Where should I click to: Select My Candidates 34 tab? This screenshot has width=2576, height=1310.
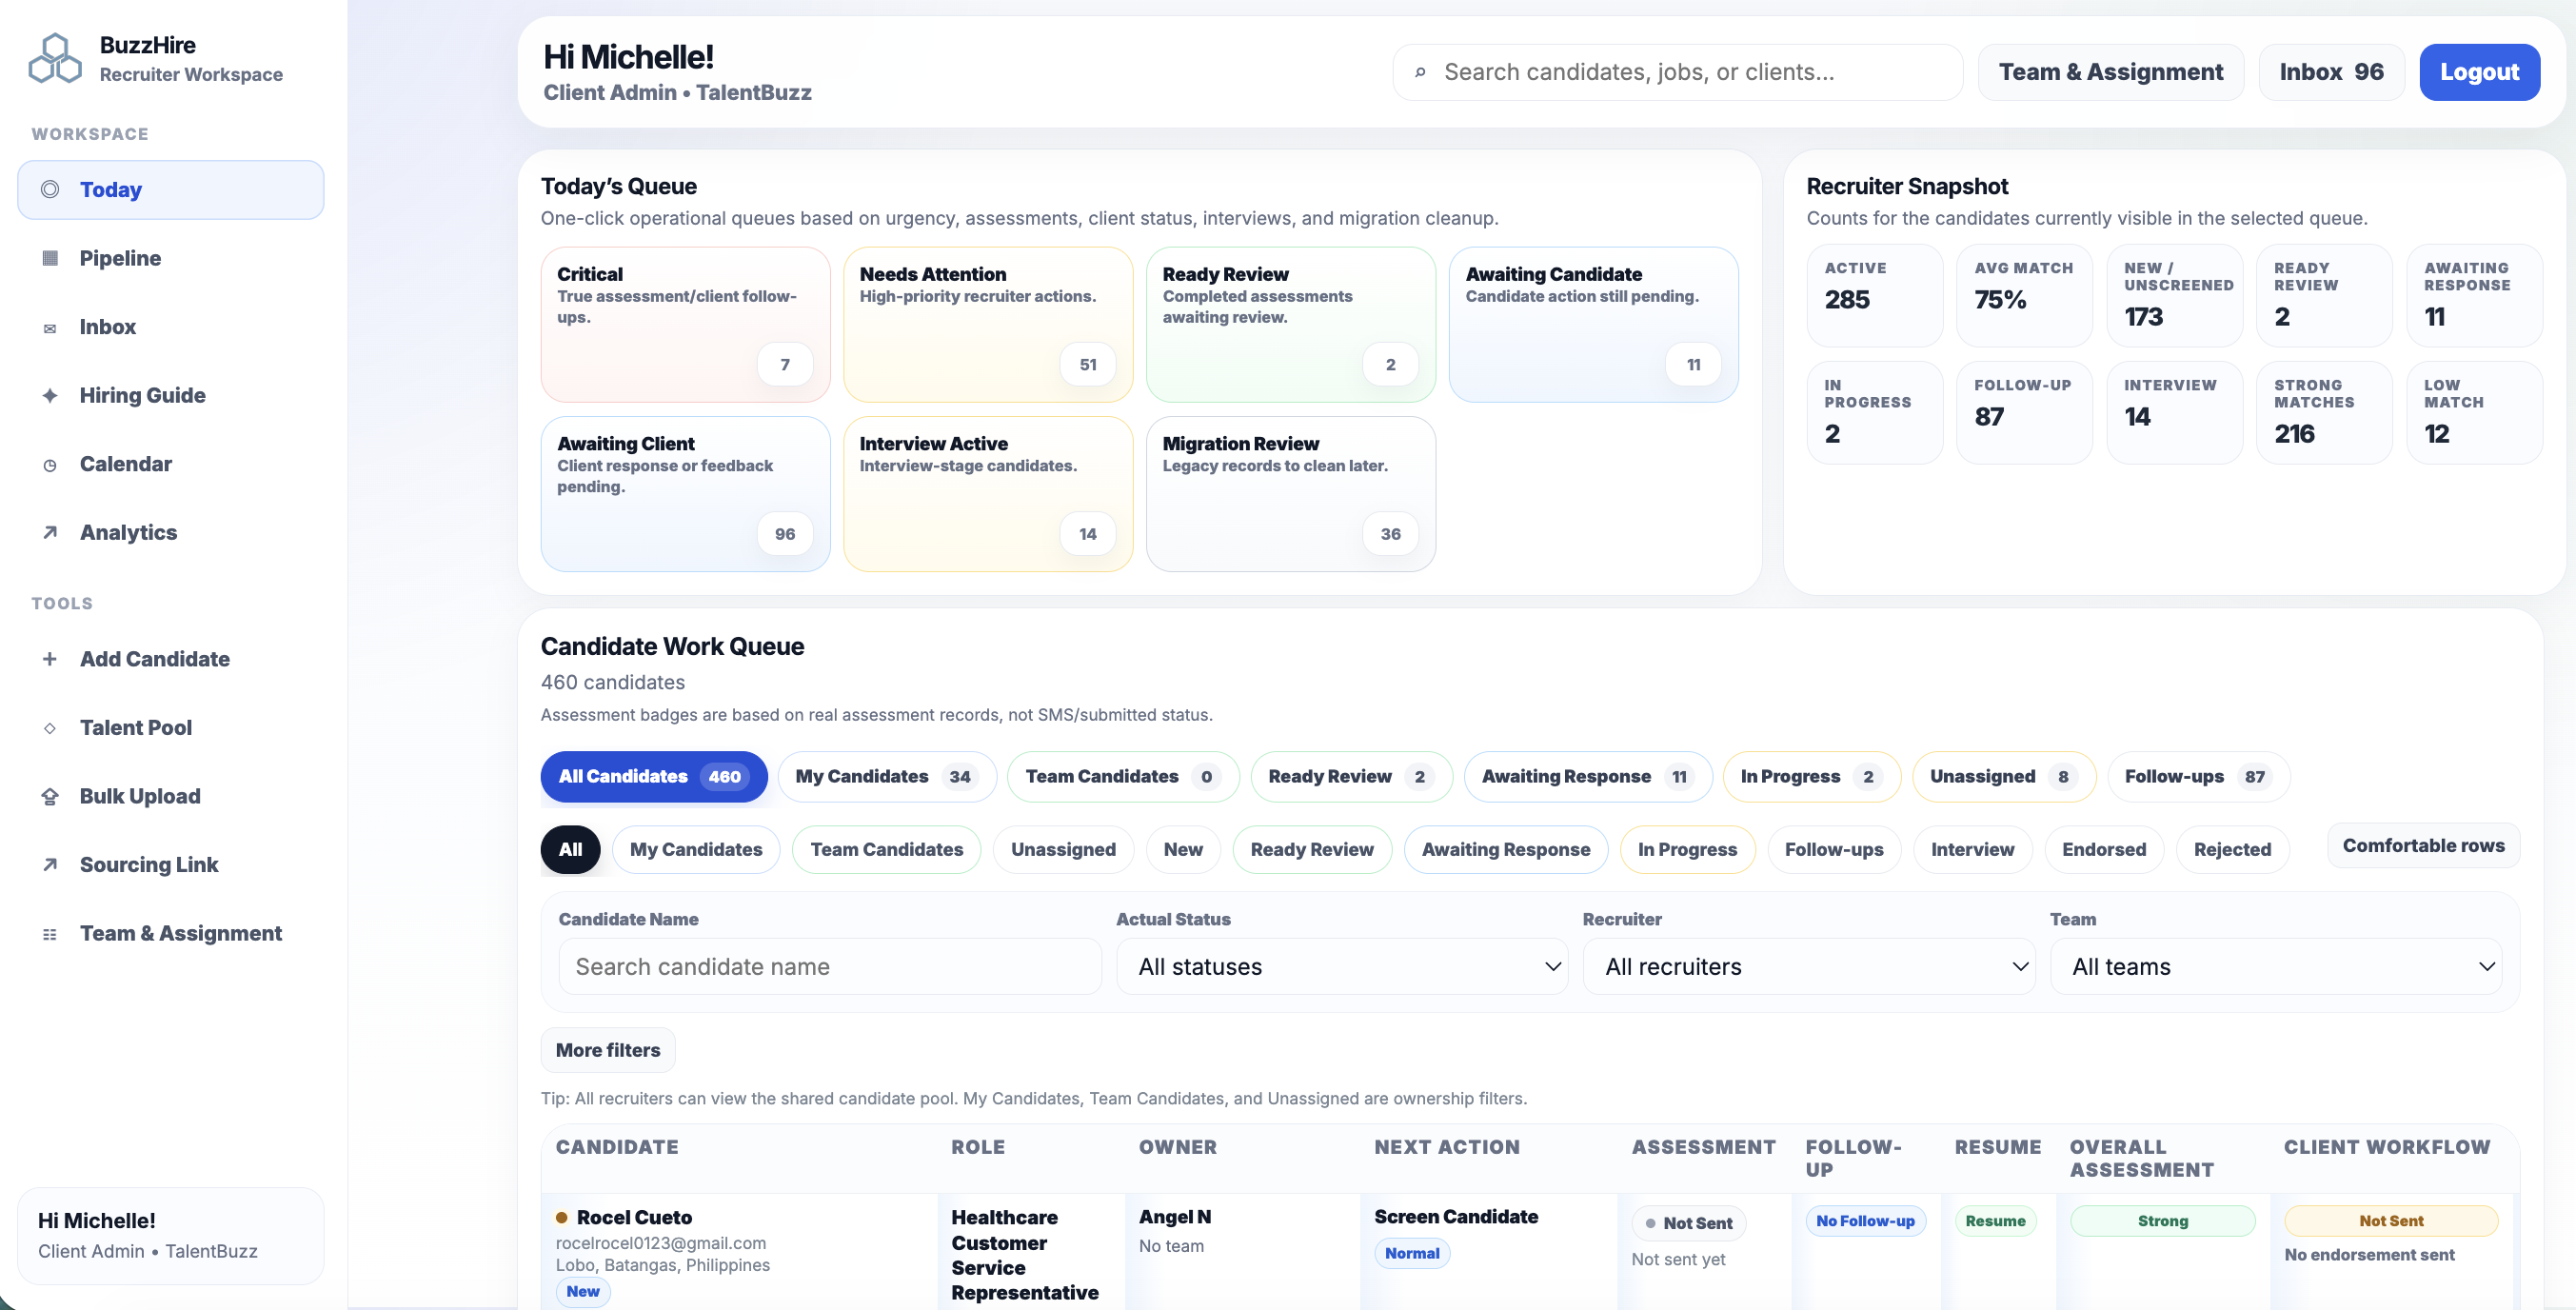click(887, 776)
